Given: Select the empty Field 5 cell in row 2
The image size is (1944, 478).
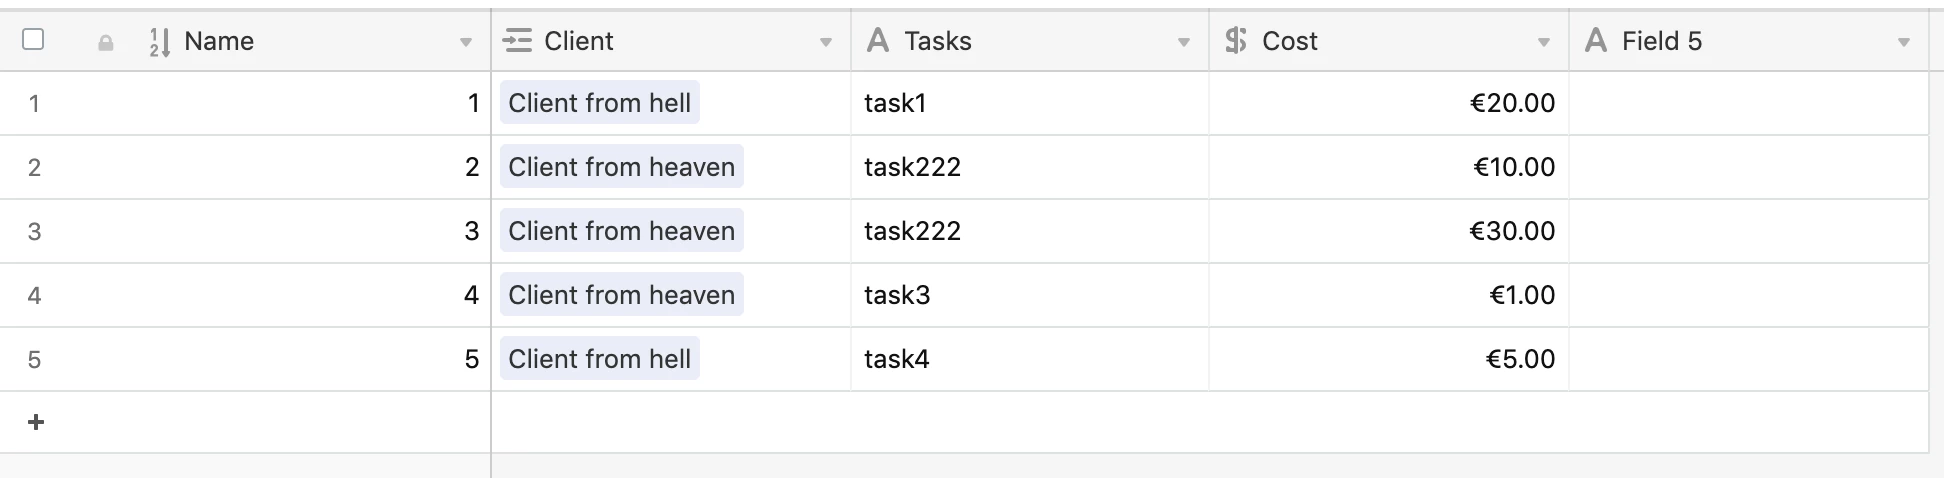Looking at the screenshot, I should click(x=1748, y=167).
